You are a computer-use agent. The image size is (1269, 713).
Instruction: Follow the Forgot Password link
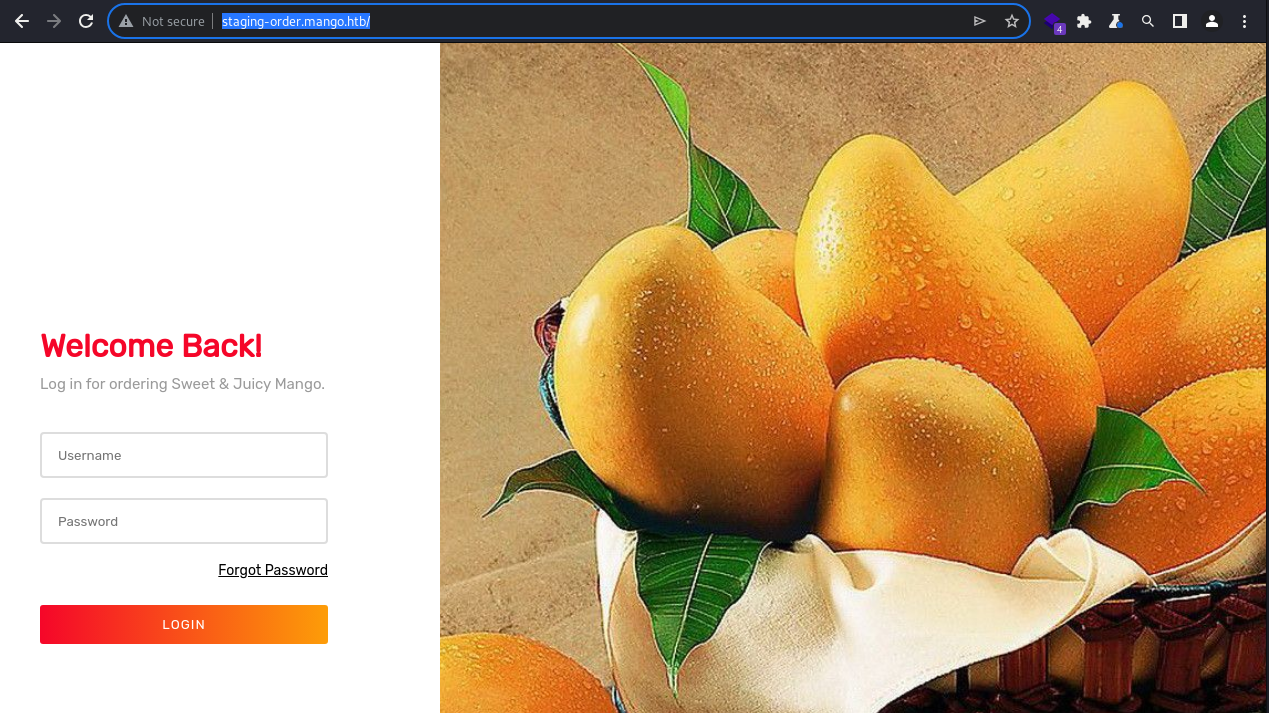pos(273,570)
